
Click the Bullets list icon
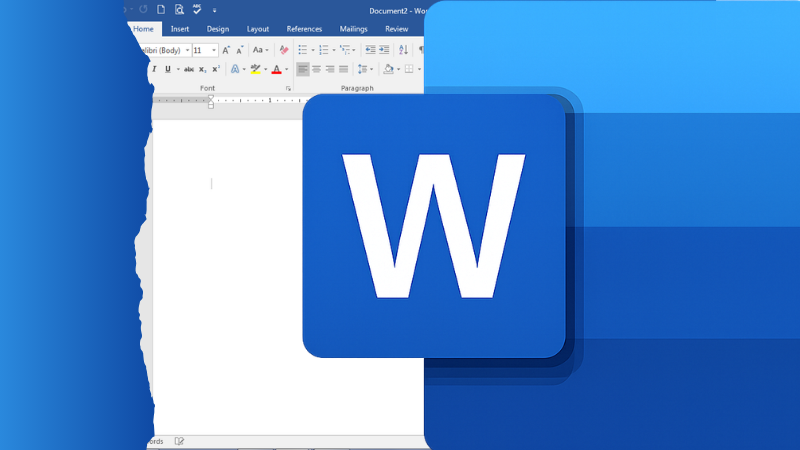[x=303, y=50]
